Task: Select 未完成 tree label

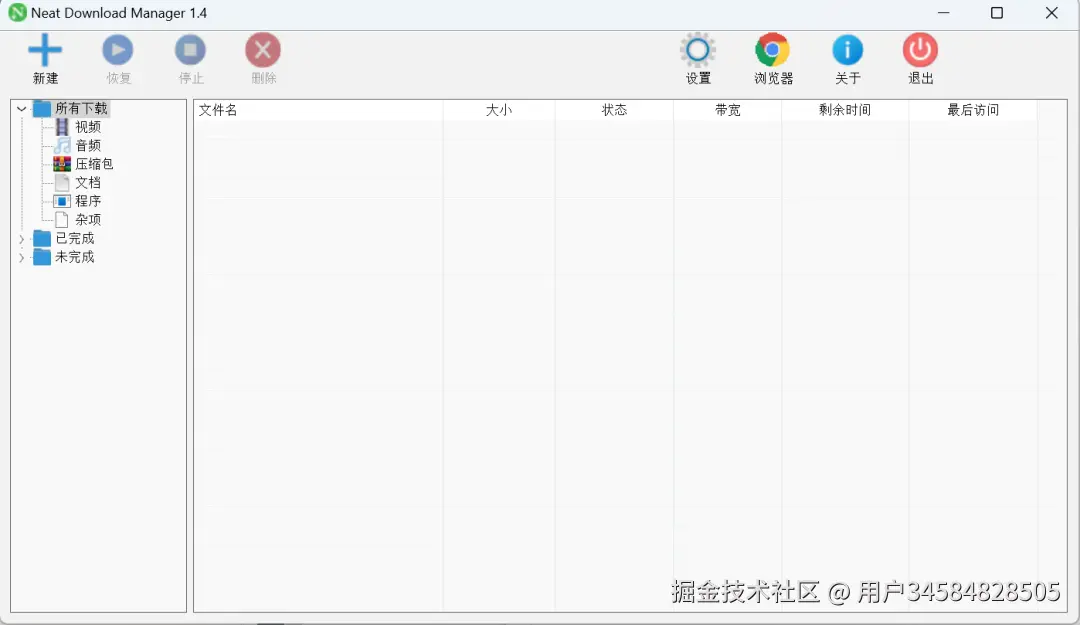Action: click(x=74, y=257)
